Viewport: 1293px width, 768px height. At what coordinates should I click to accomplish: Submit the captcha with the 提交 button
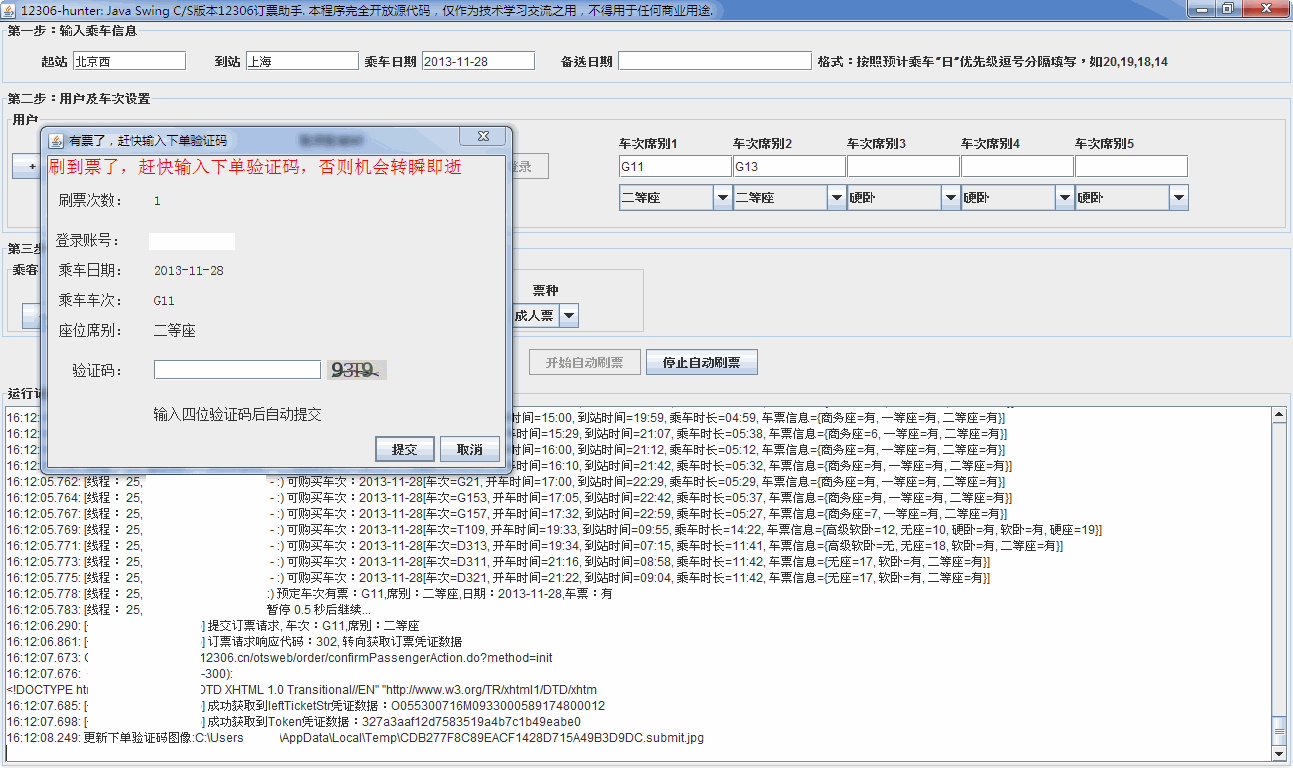404,450
